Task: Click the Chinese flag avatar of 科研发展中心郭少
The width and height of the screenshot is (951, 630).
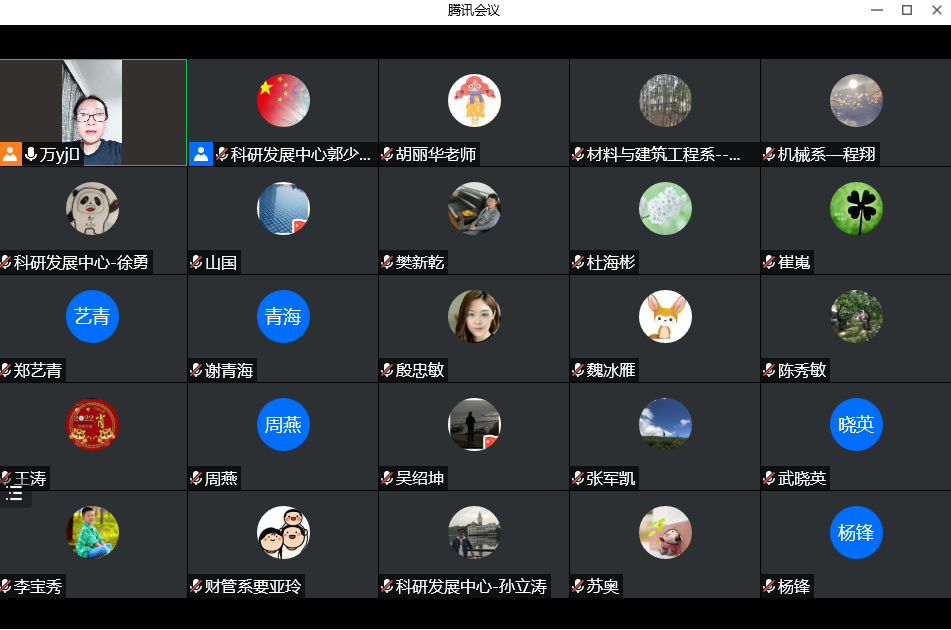Action: [x=283, y=101]
